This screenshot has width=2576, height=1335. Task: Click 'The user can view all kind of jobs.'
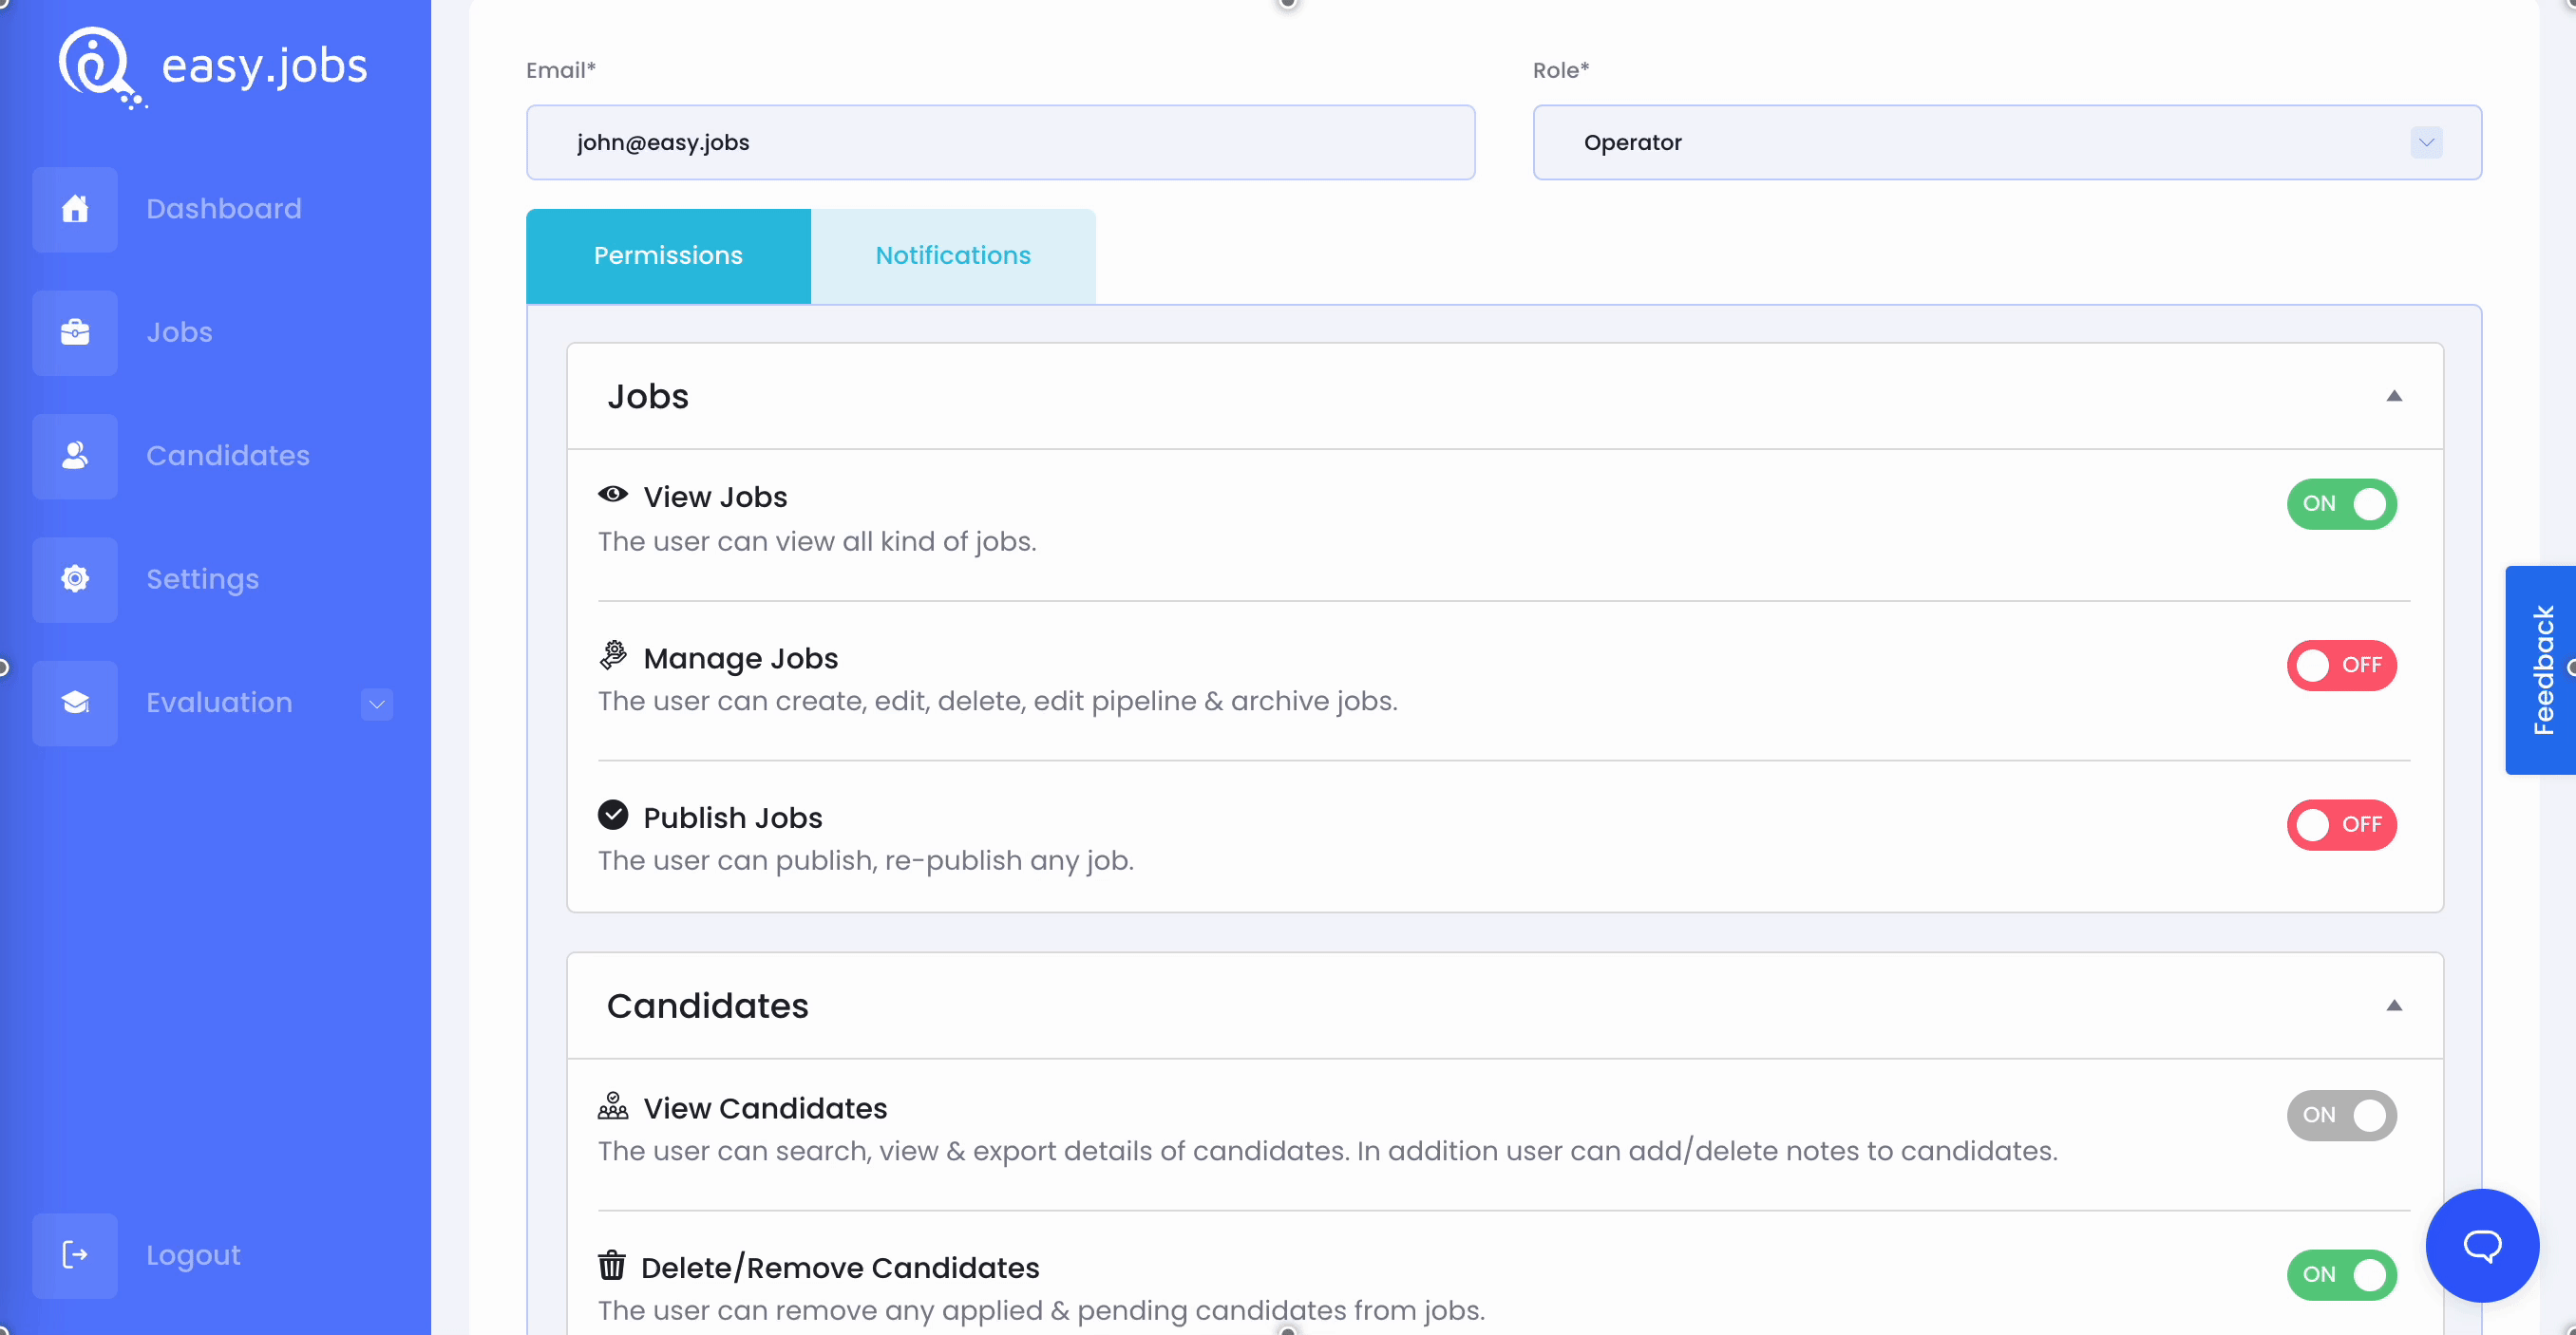point(817,541)
